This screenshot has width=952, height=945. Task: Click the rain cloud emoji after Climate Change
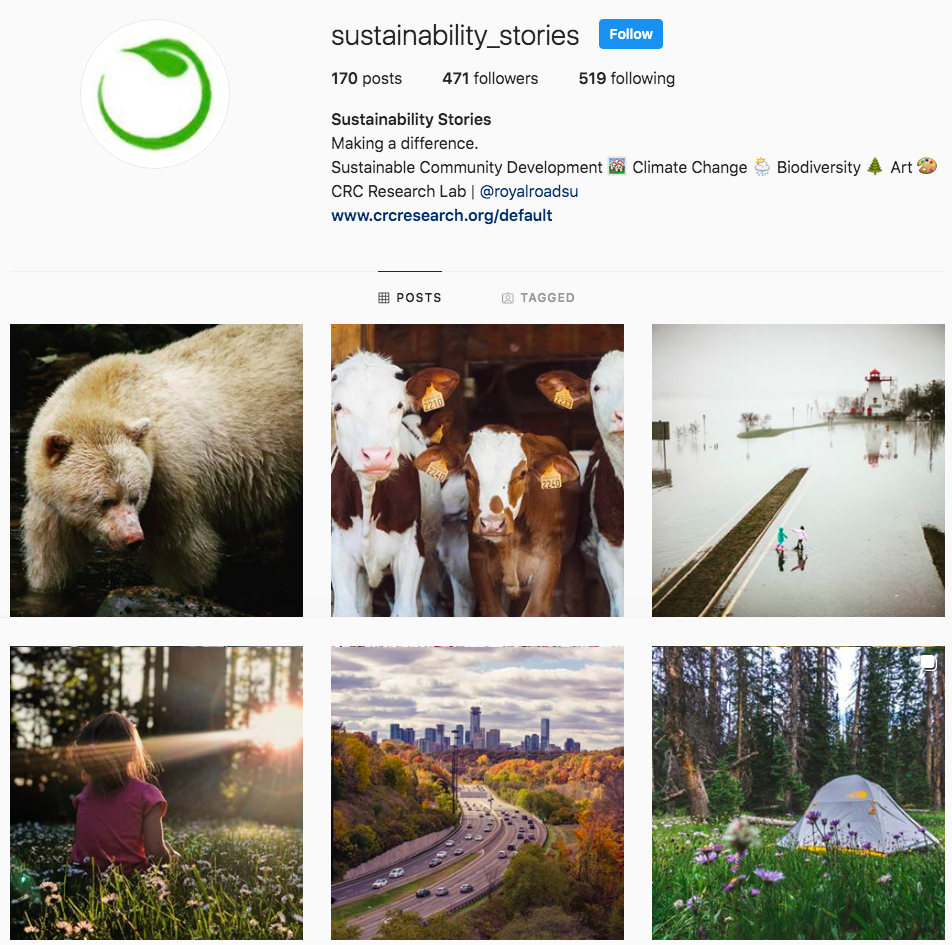pos(762,166)
